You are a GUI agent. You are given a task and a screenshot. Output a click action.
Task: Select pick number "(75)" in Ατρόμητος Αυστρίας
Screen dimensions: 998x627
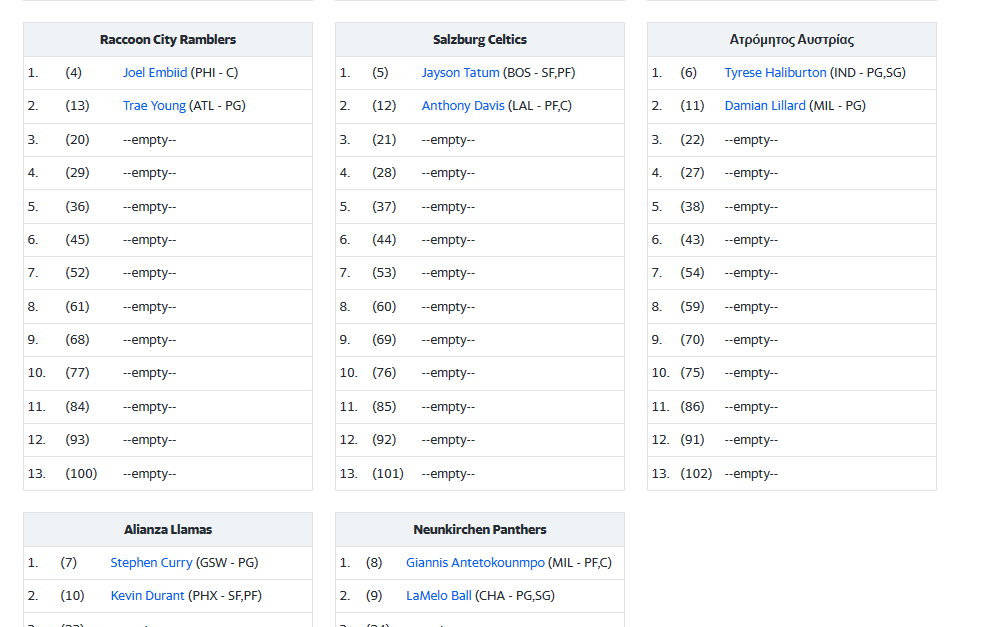pos(692,373)
